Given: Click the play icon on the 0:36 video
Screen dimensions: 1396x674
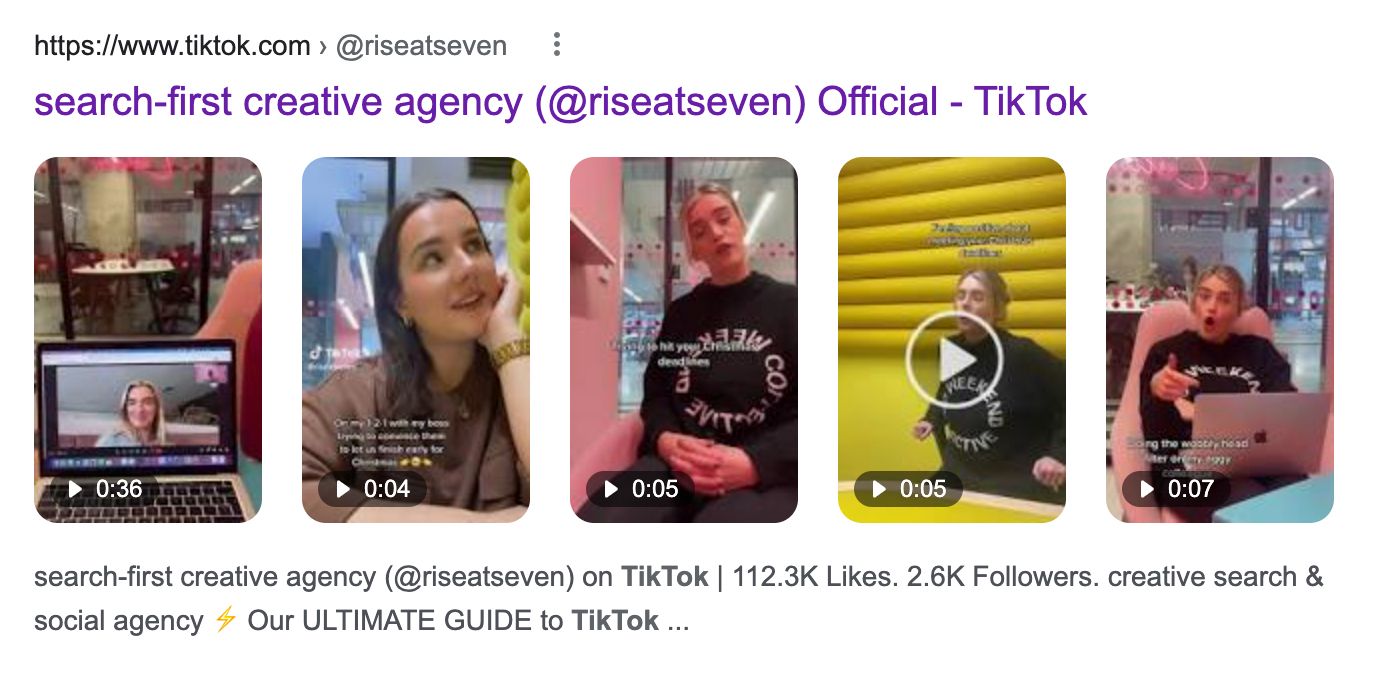Looking at the screenshot, I should point(75,489).
